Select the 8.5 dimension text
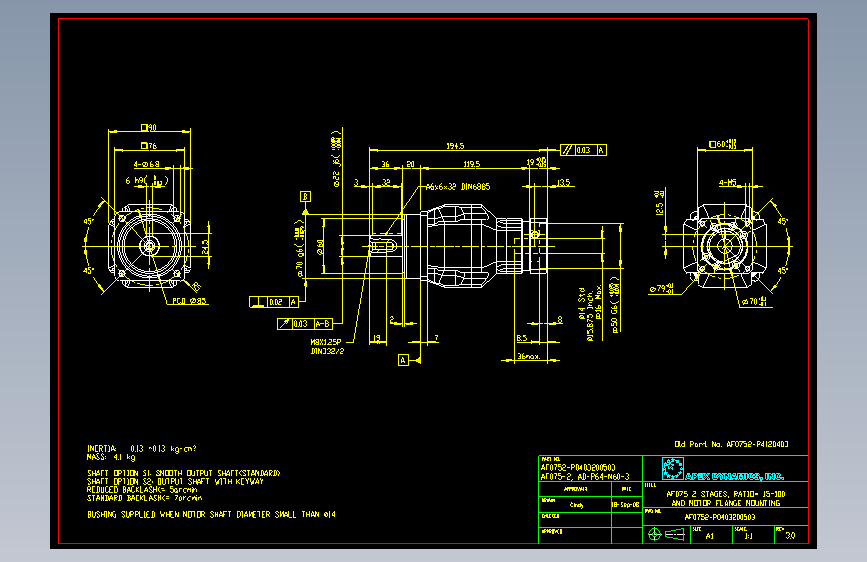The width and height of the screenshot is (867, 562). pyautogui.click(x=522, y=339)
